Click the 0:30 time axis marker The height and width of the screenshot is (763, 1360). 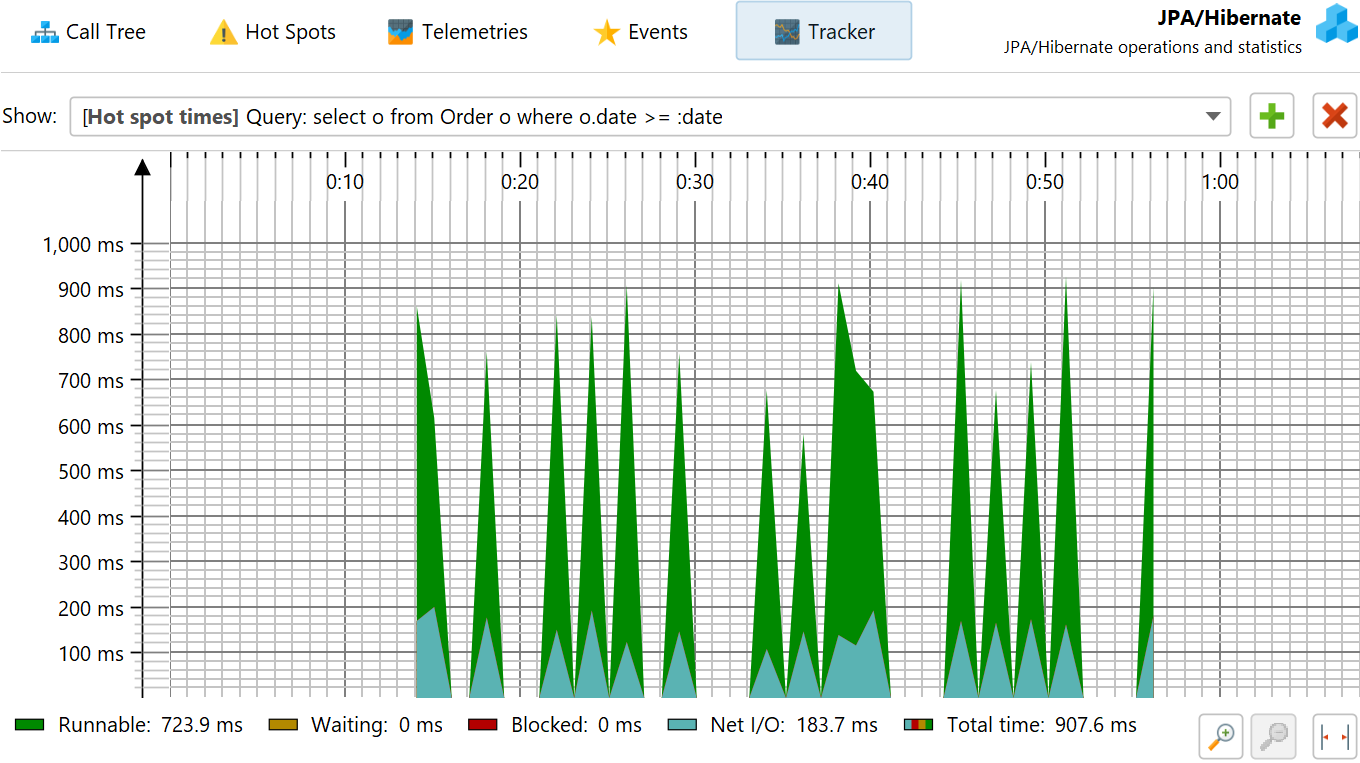(x=695, y=182)
